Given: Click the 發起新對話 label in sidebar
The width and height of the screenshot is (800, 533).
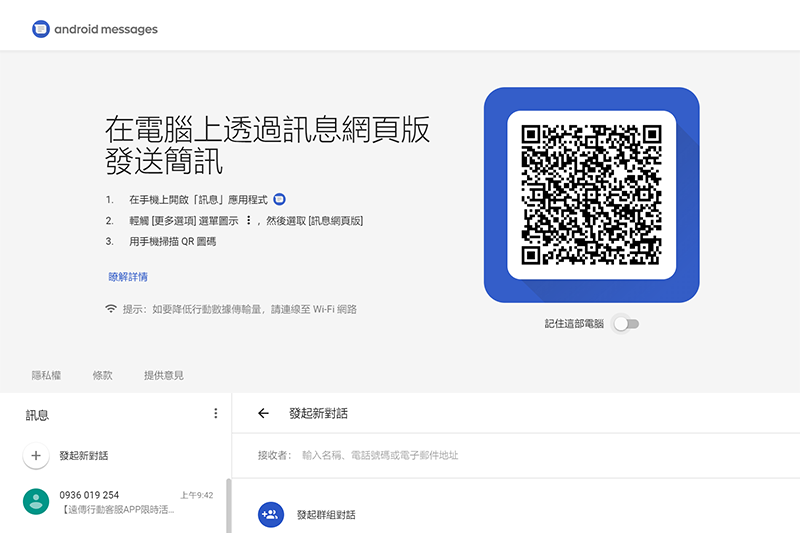Looking at the screenshot, I should (84, 455).
